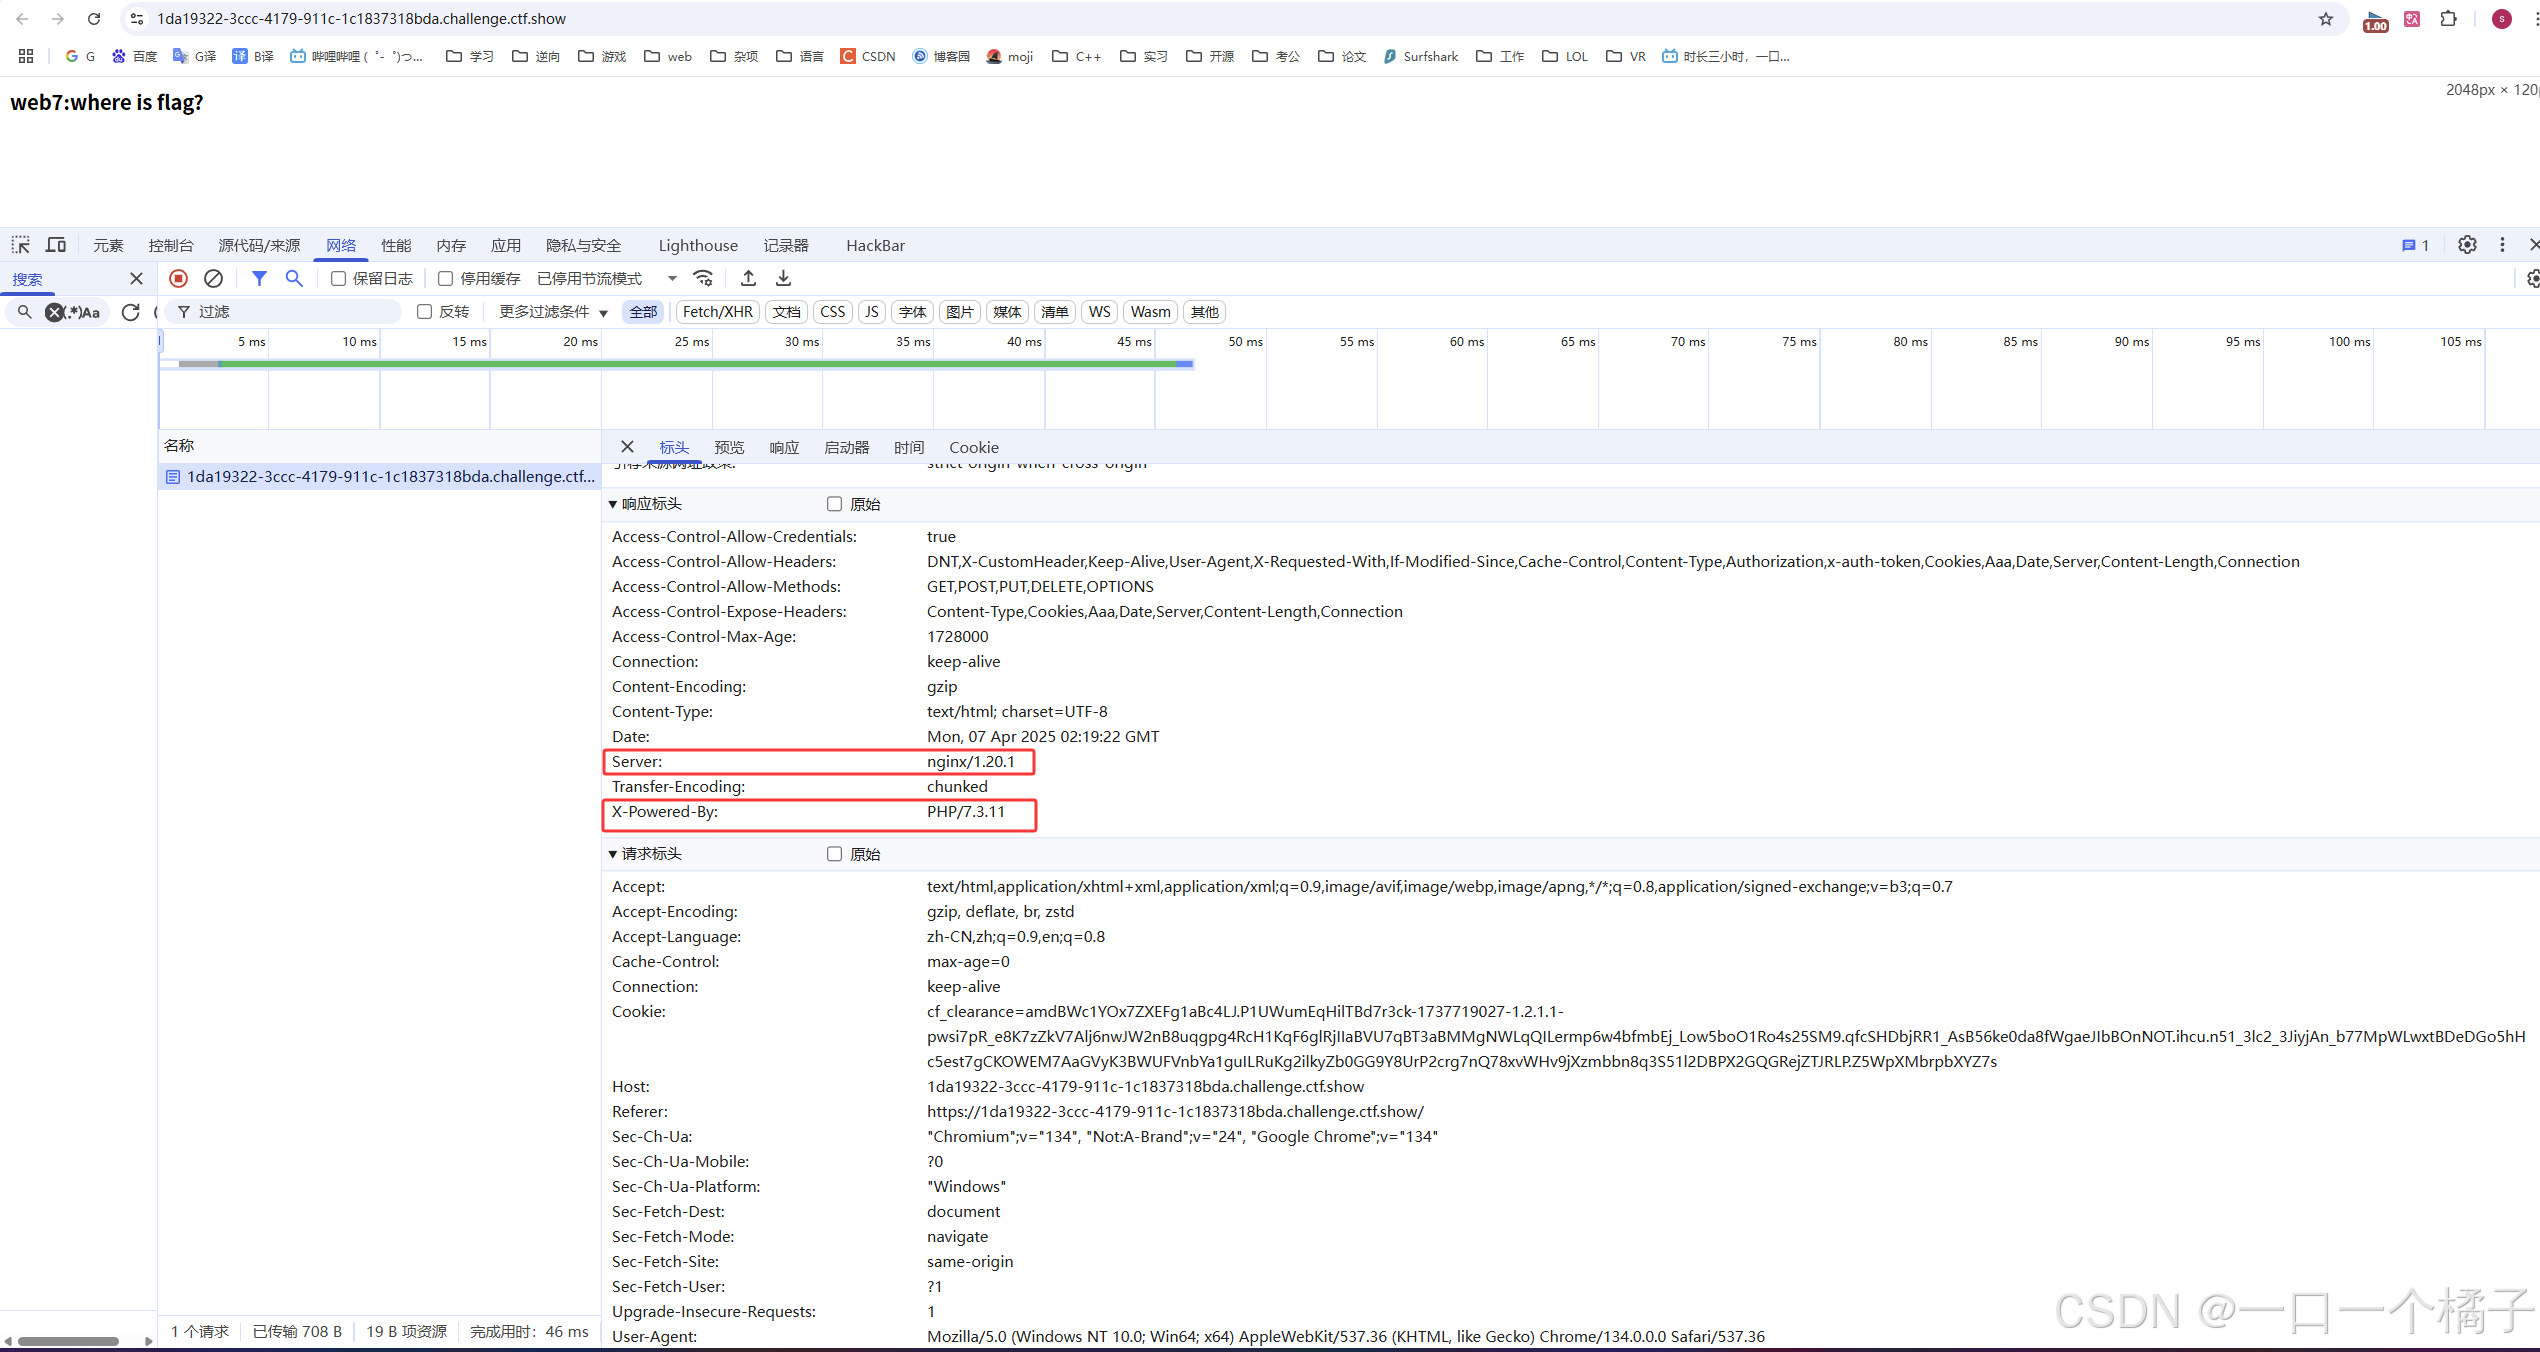This screenshot has height=1352, width=2540.
Task: Check the 反转 filter checkbox
Action: pos(425,312)
